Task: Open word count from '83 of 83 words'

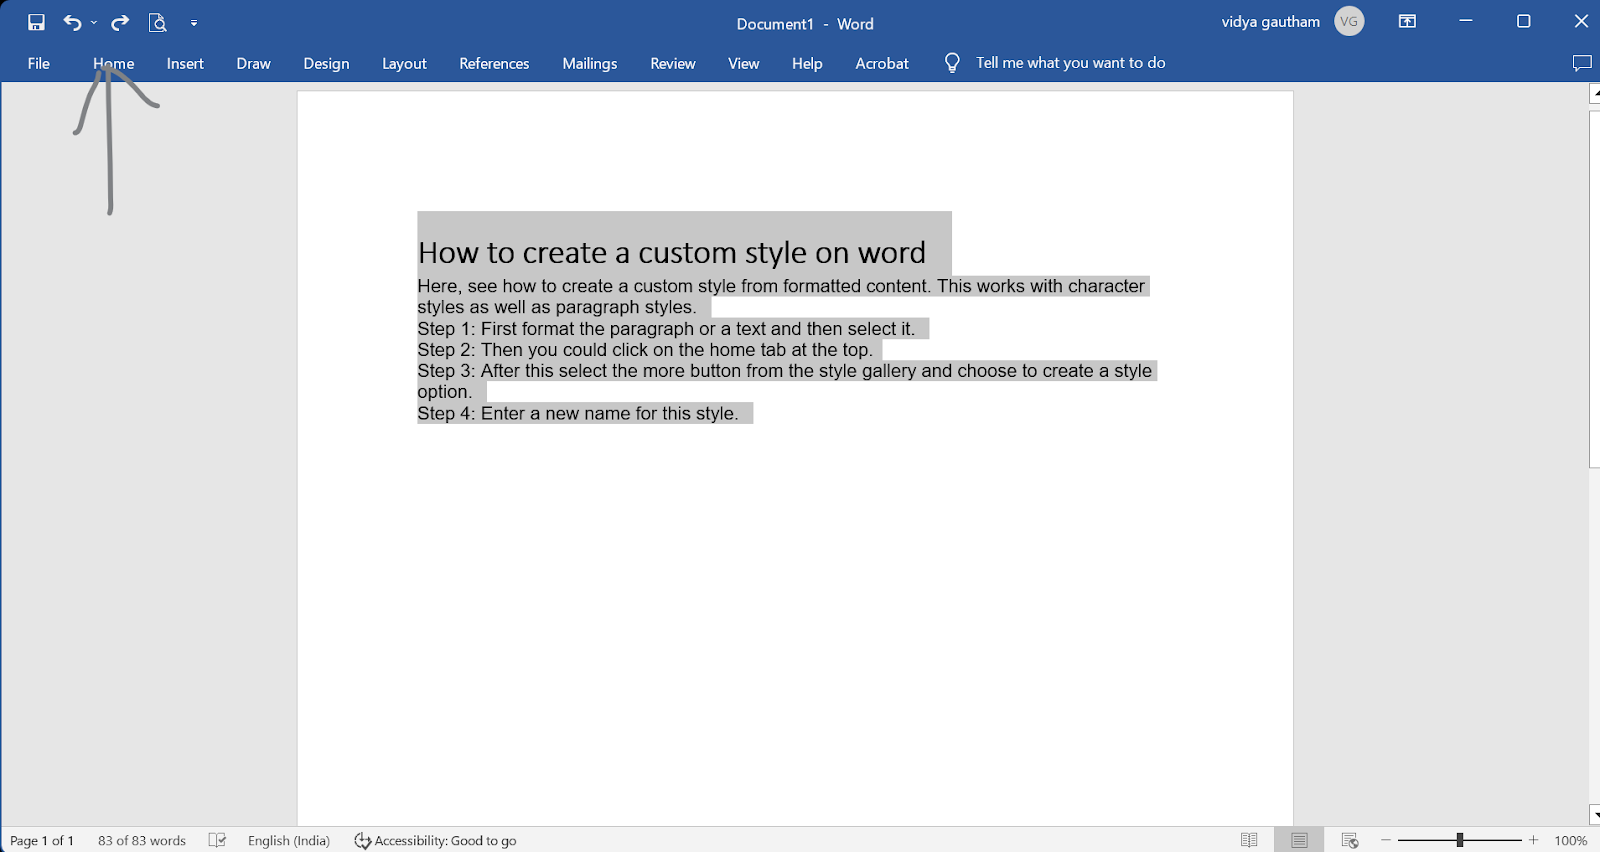Action: 142,841
